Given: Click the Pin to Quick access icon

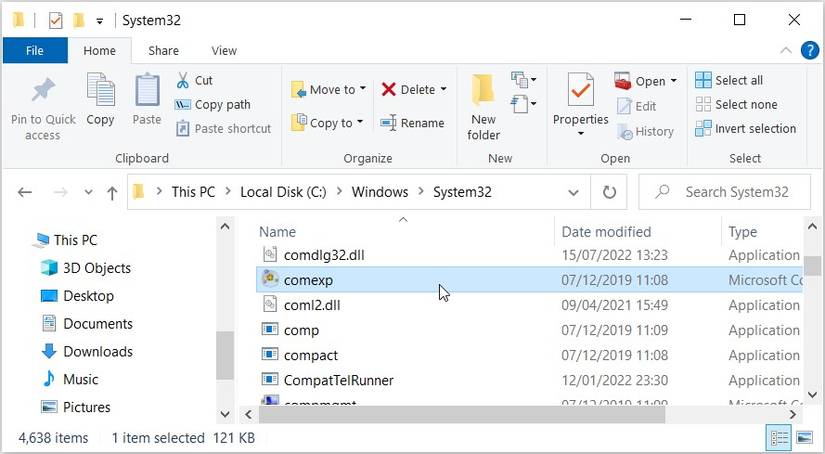Looking at the screenshot, I should click(43, 90).
